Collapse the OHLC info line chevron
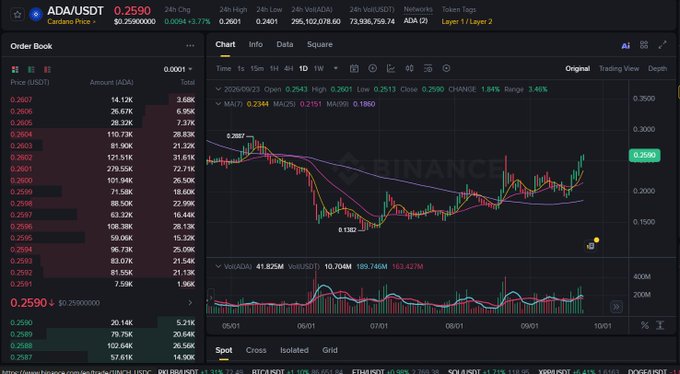This screenshot has width=680, height=374. point(218,89)
